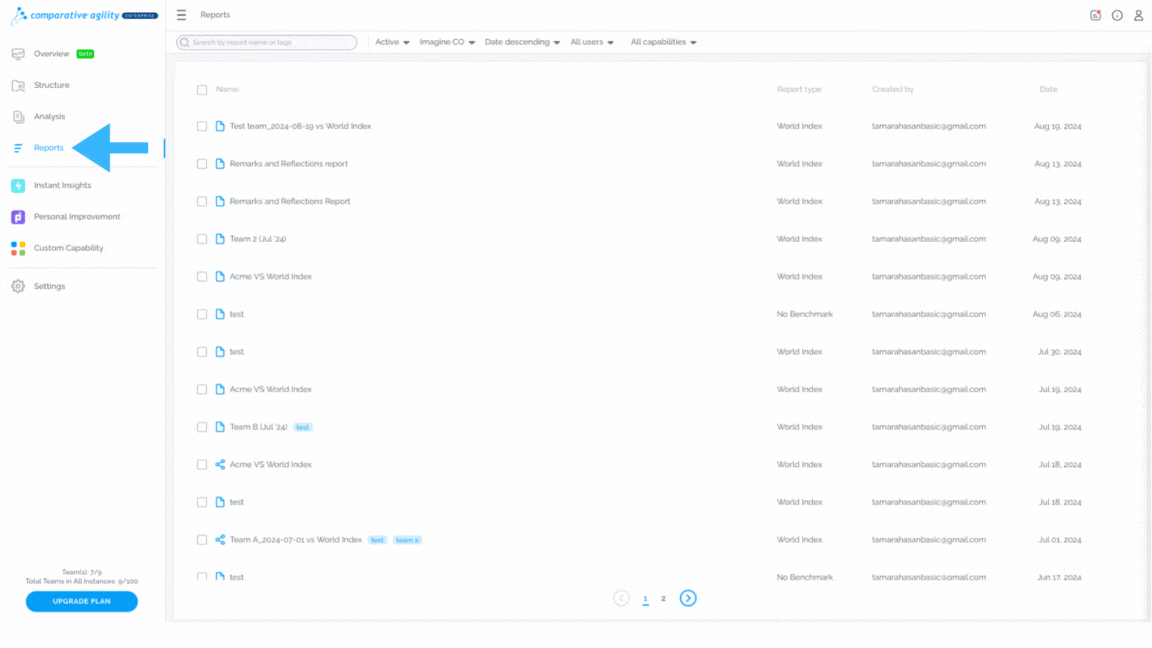Expand the Active status dropdown

click(392, 42)
